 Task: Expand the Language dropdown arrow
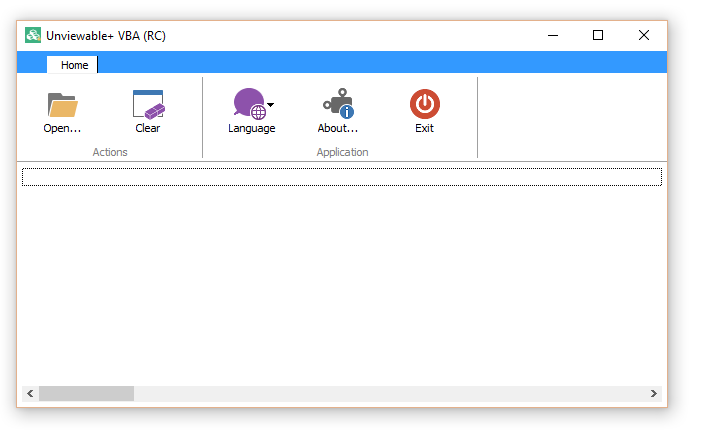(x=271, y=104)
